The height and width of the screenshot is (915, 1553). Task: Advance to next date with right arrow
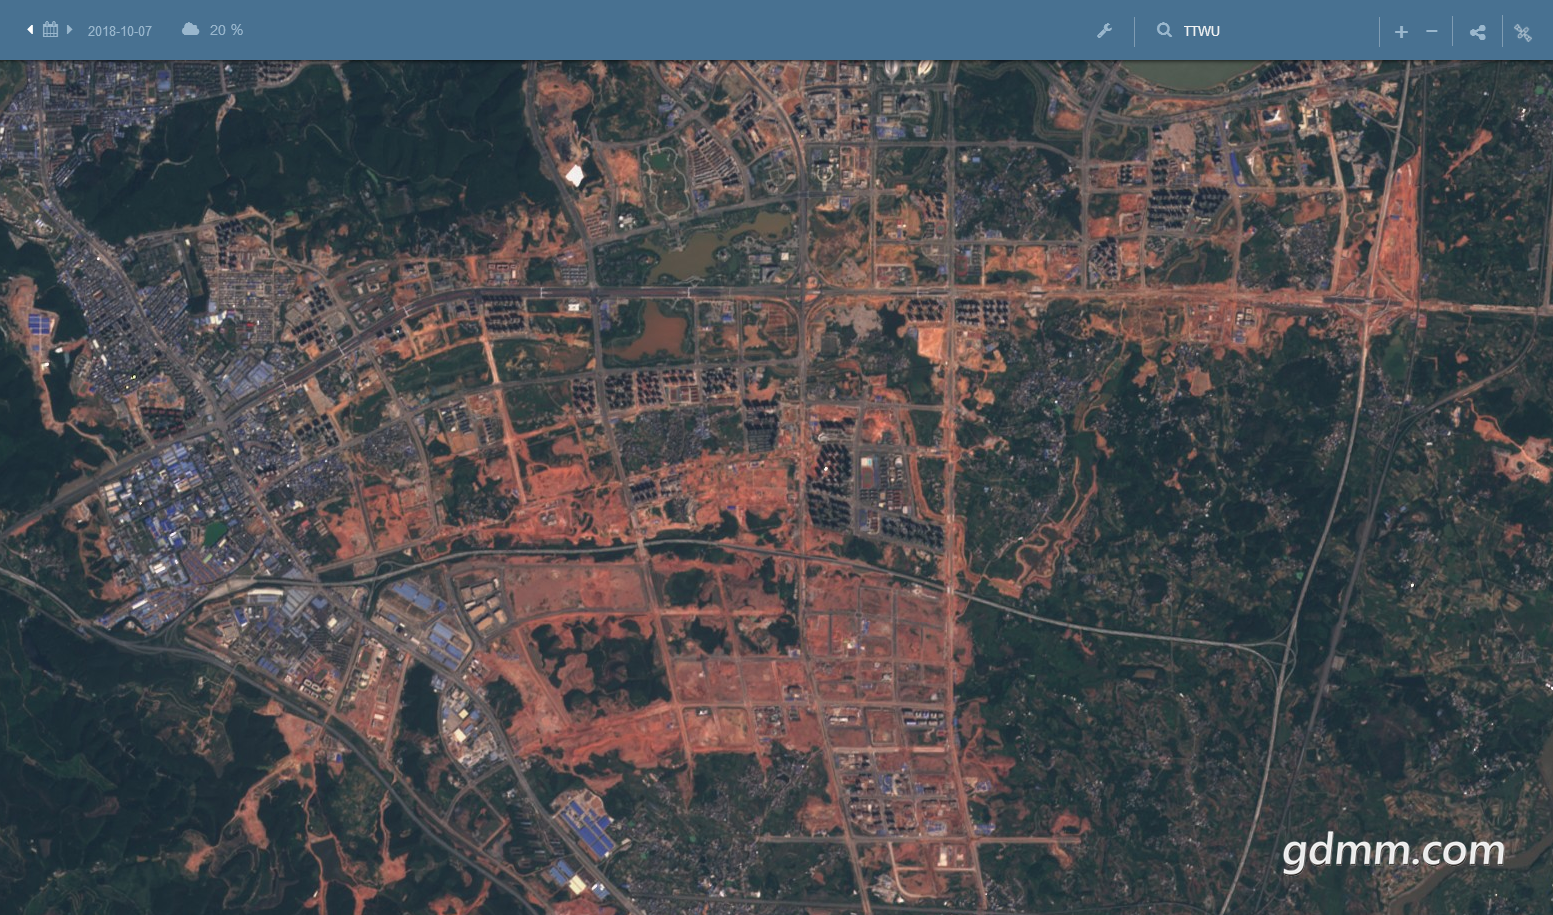click(x=70, y=30)
